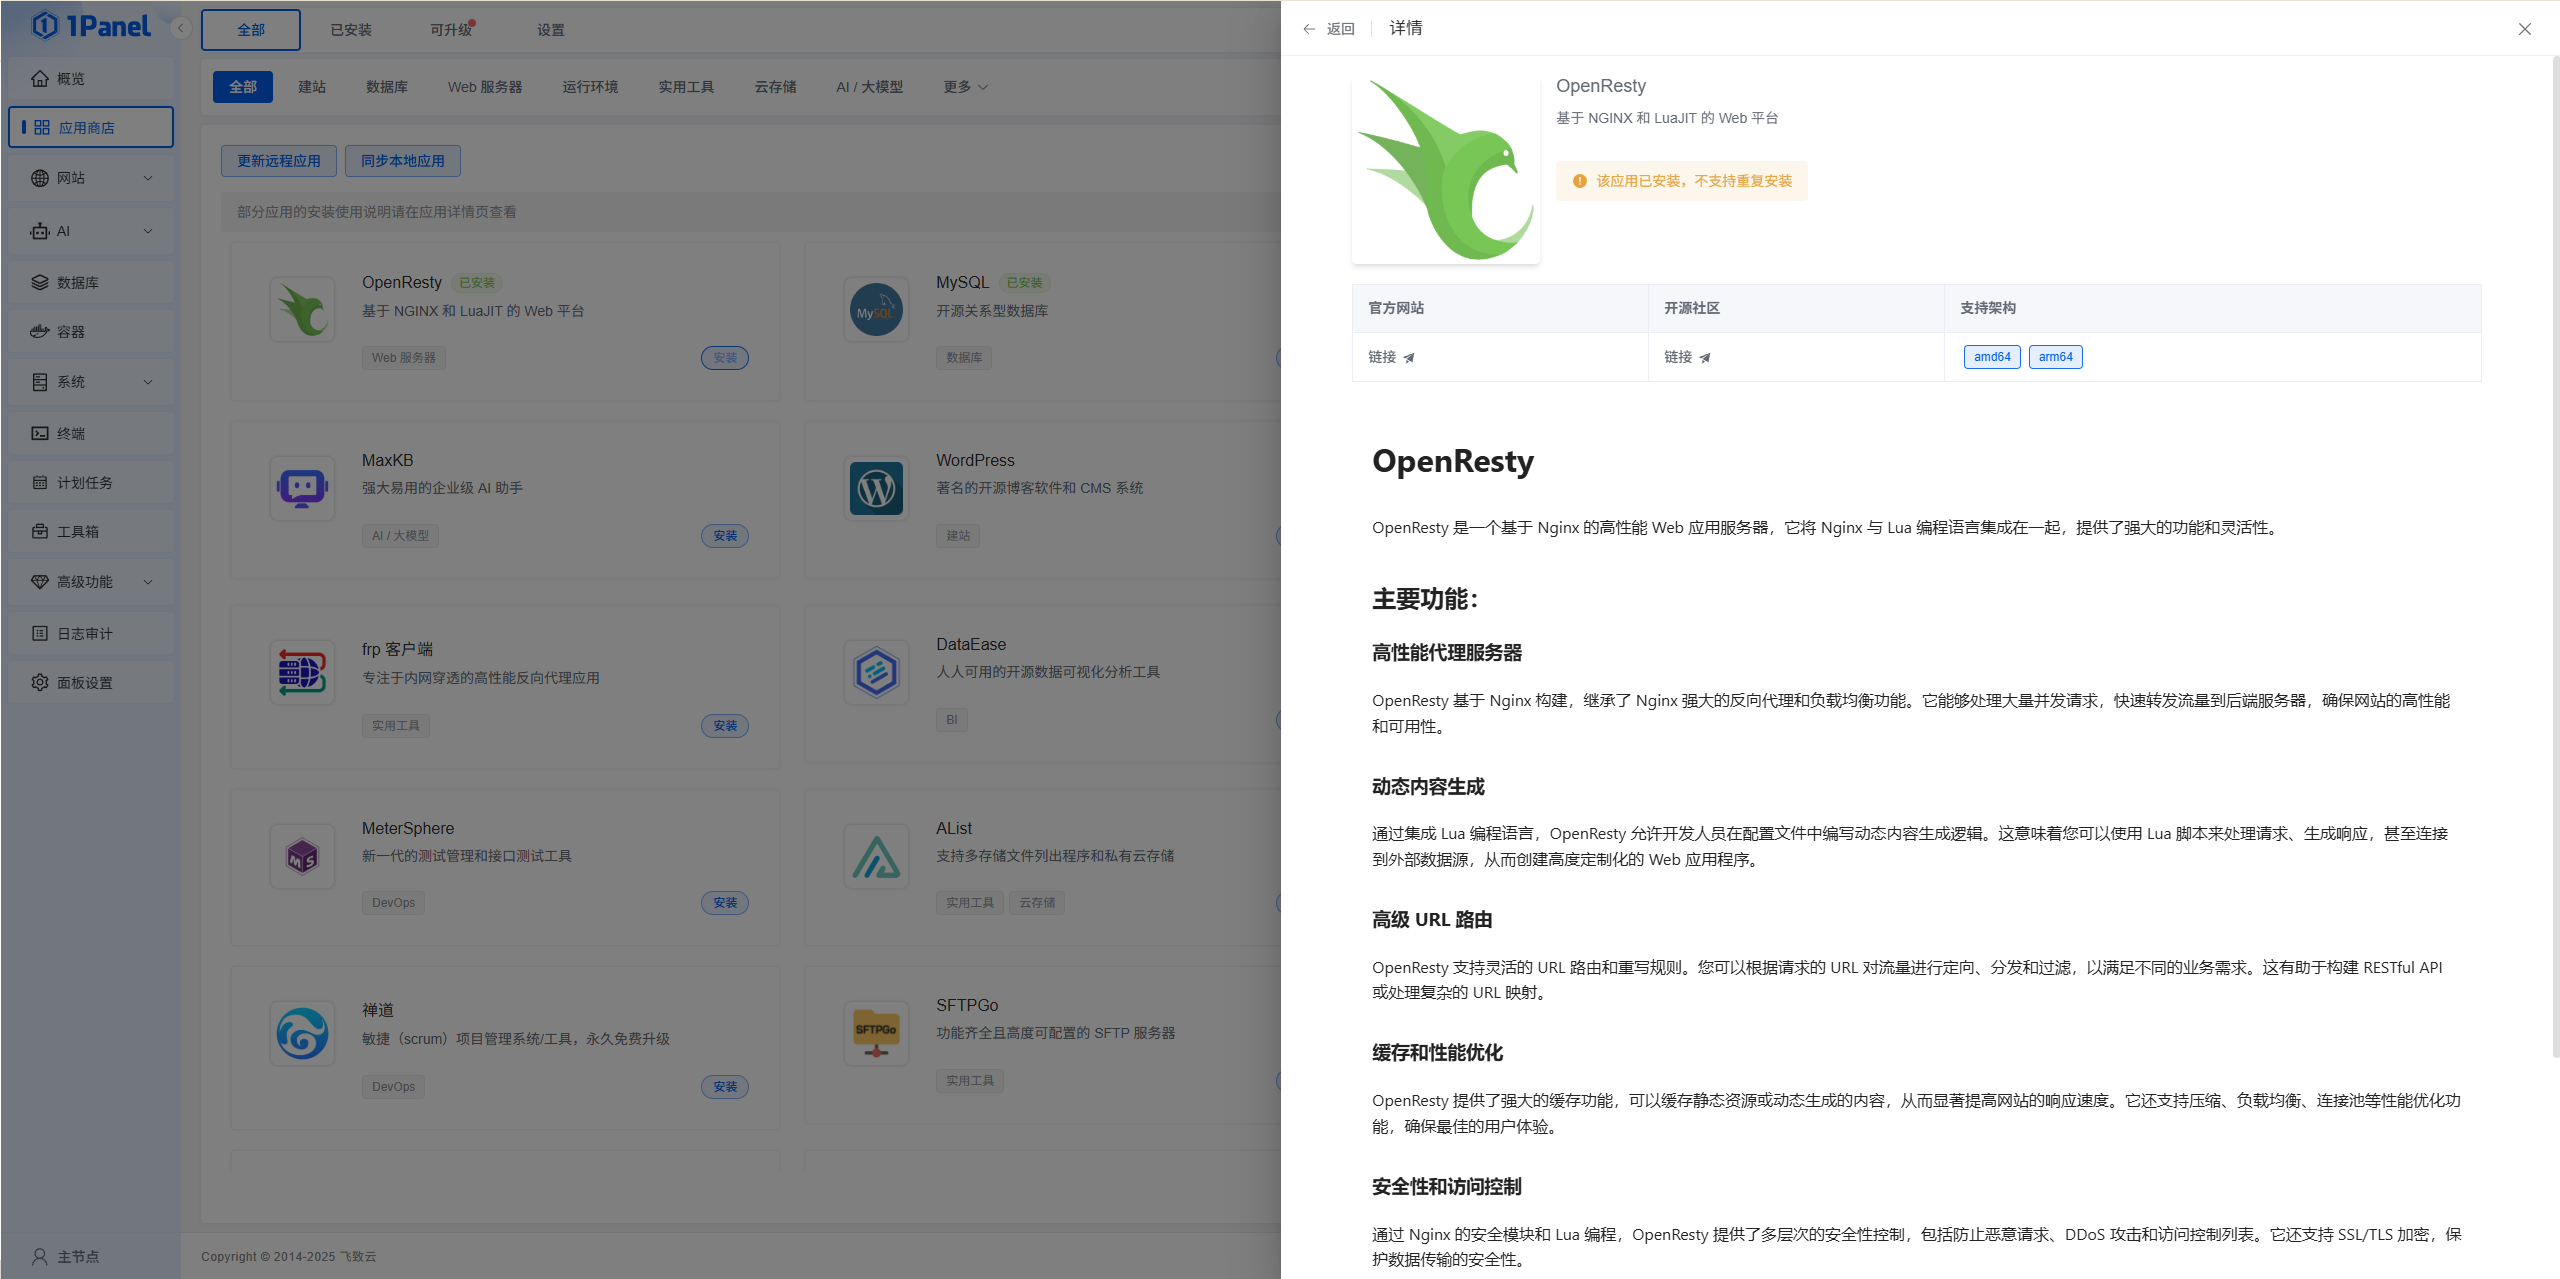Viewport: 2560px width, 1279px height.
Task: Click the 更新远程应用 button
Action: (x=279, y=160)
